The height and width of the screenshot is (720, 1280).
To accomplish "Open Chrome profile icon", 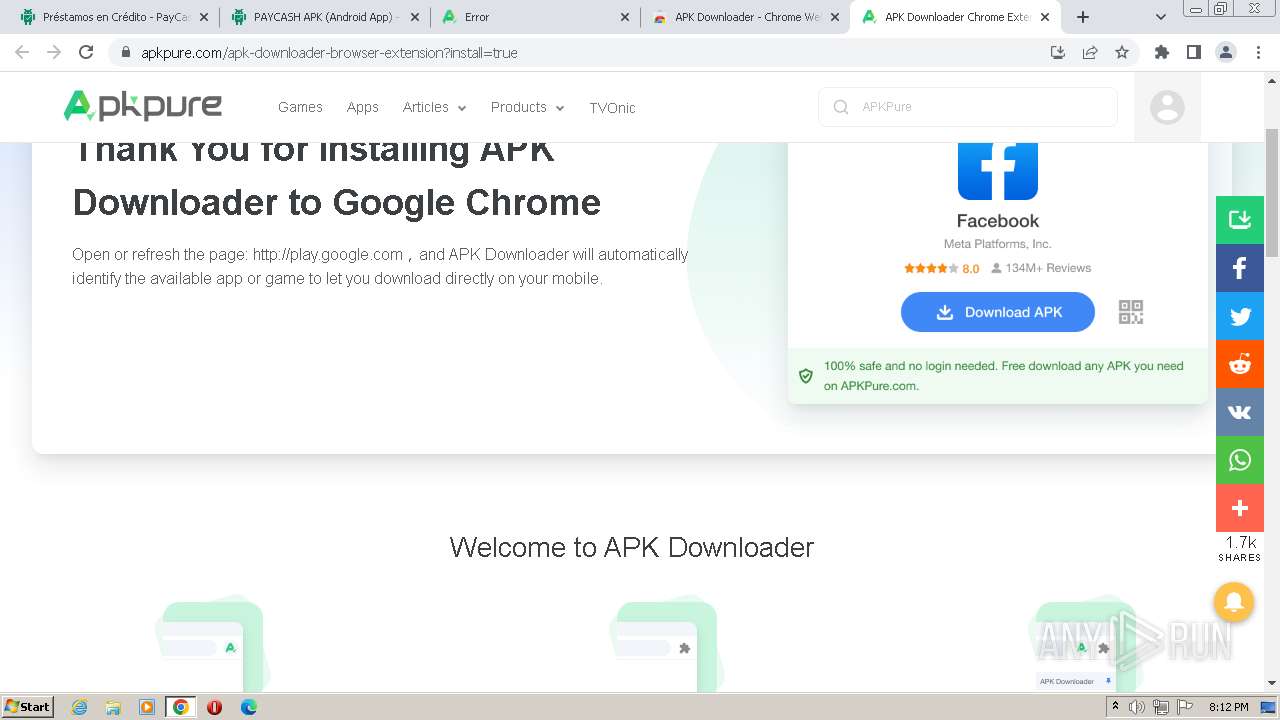I will point(1226,52).
